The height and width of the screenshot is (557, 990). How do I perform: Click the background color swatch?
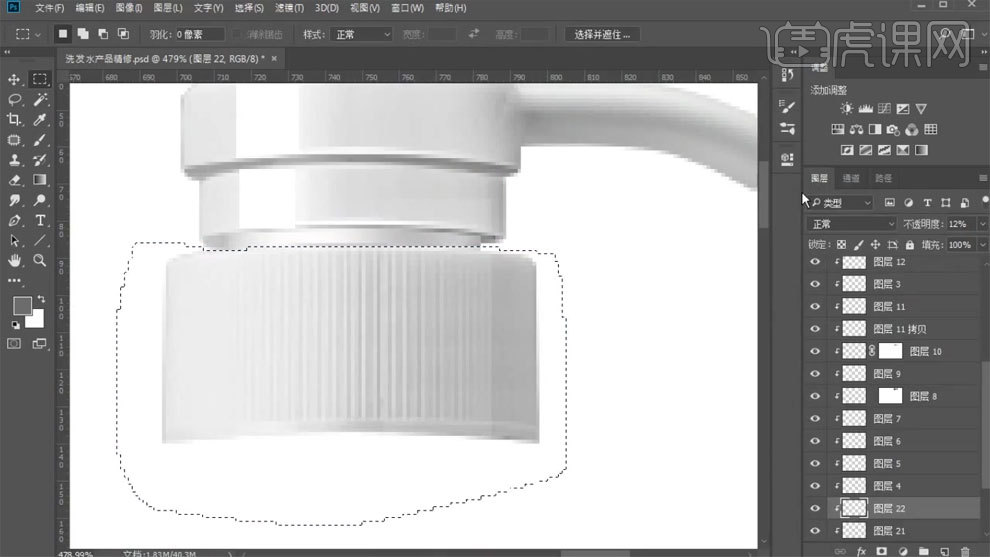pos(37,321)
